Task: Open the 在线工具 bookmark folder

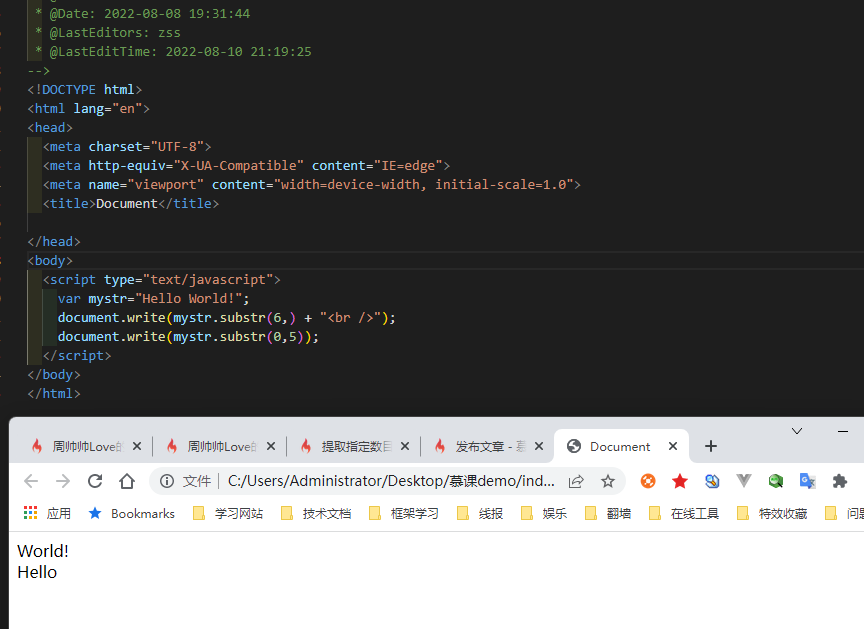Action: 684,513
